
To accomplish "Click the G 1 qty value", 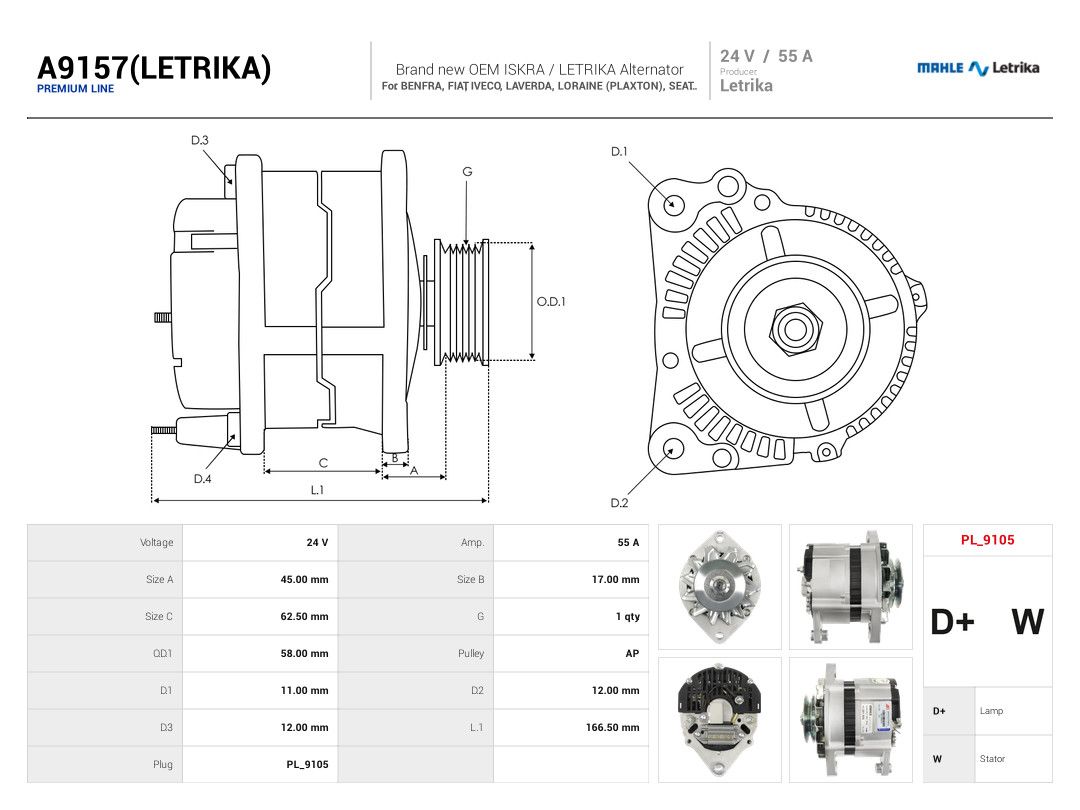I will tap(627, 616).
